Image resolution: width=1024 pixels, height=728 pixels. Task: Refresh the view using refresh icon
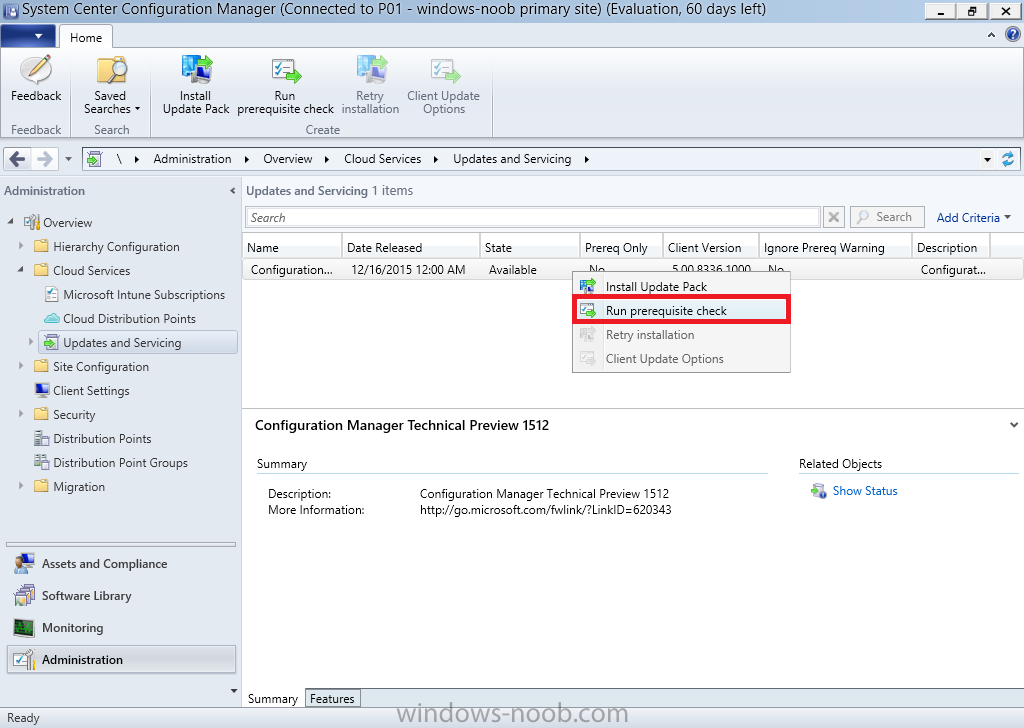[x=1008, y=159]
